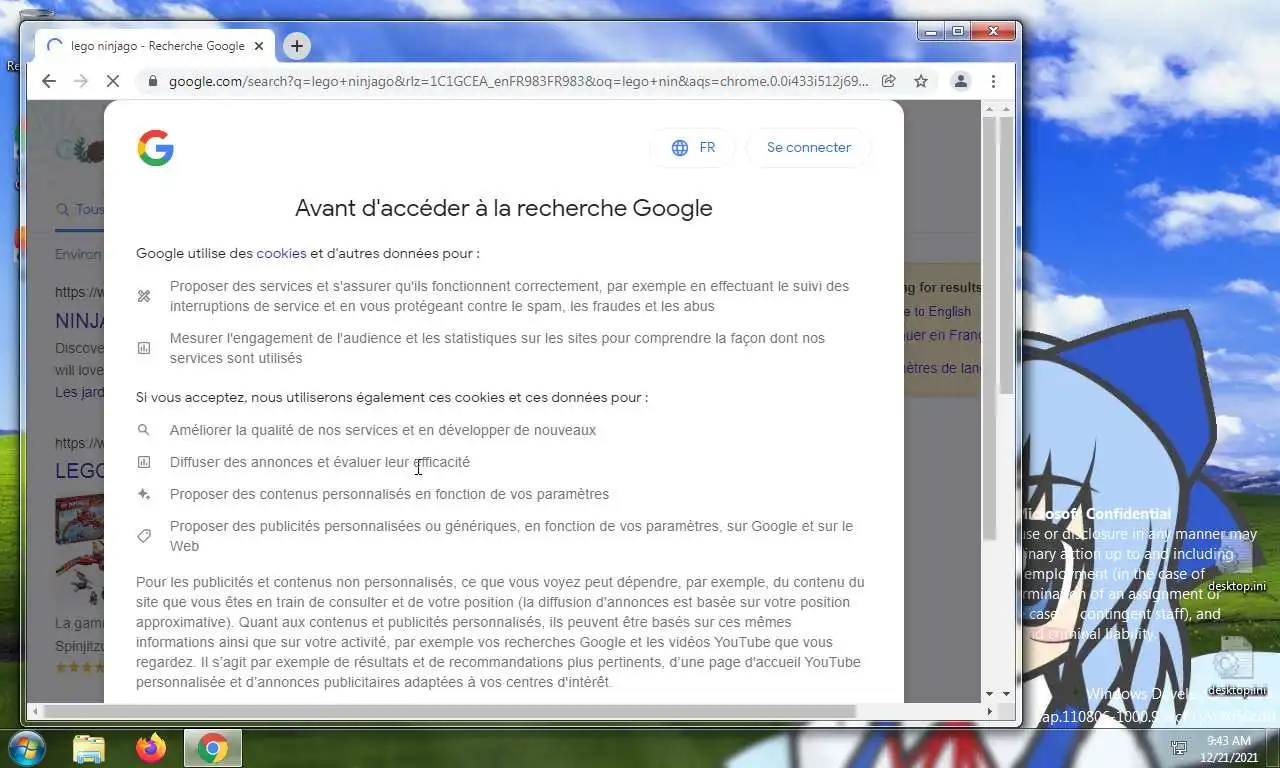Image resolution: width=1280 pixels, height=768 pixels.
Task: Click the 9:43 AM taskbar clock
Action: click(x=1229, y=749)
